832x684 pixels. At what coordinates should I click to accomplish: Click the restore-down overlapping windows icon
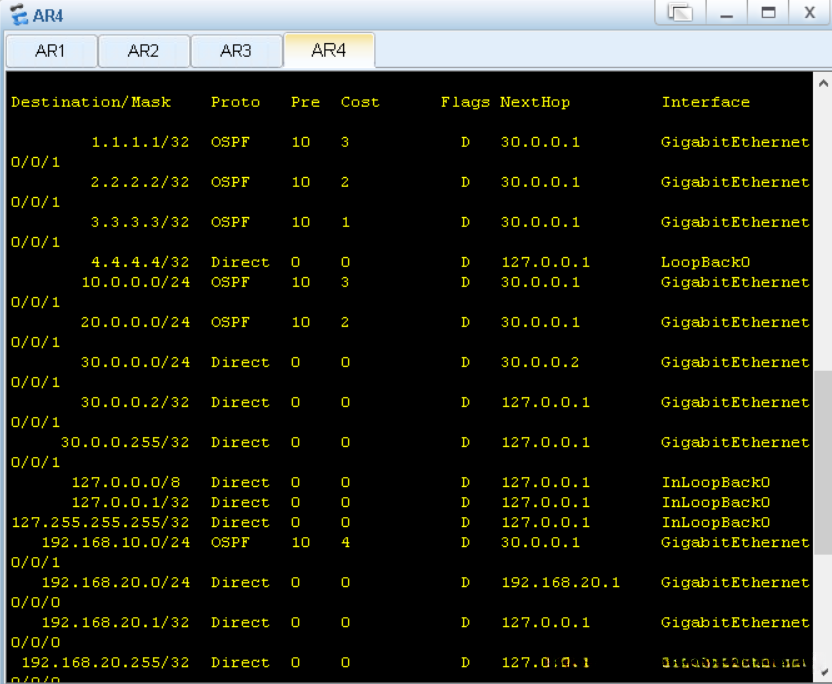(680, 12)
